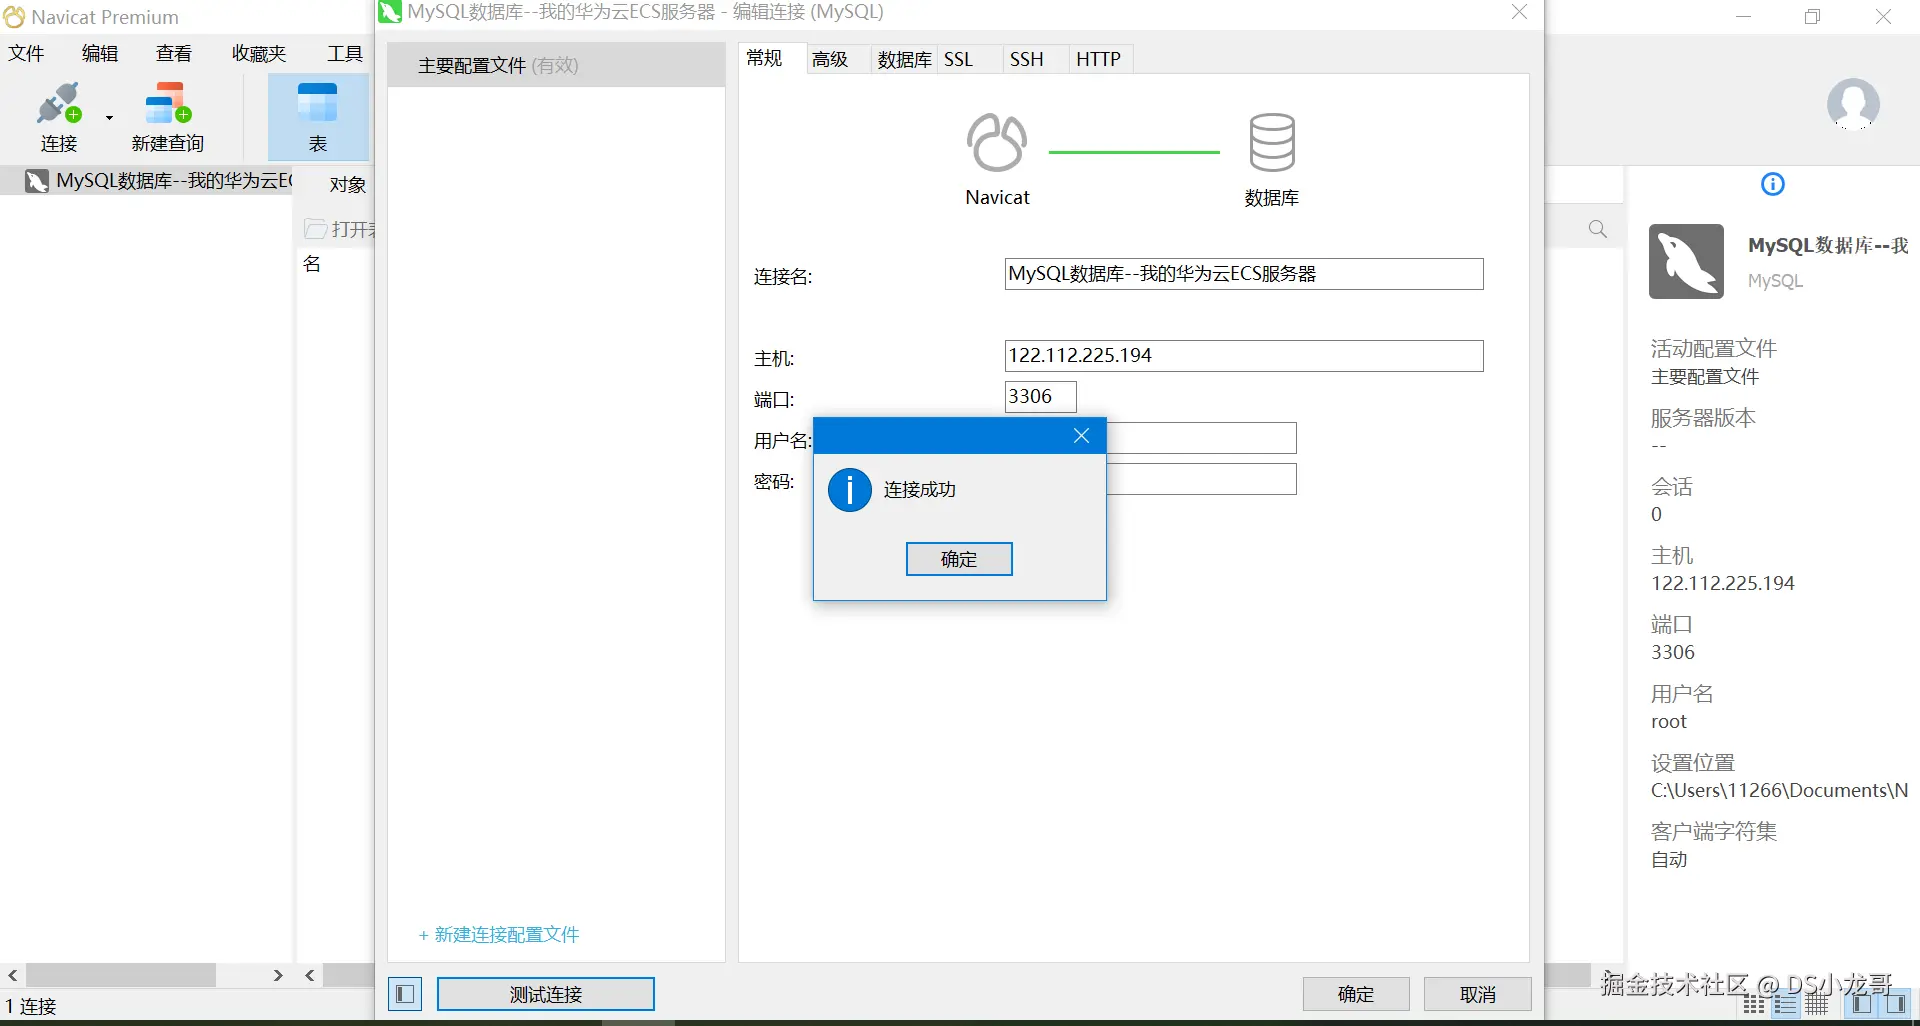Click the 对象 tab in main window

pyautogui.click(x=347, y=185)
